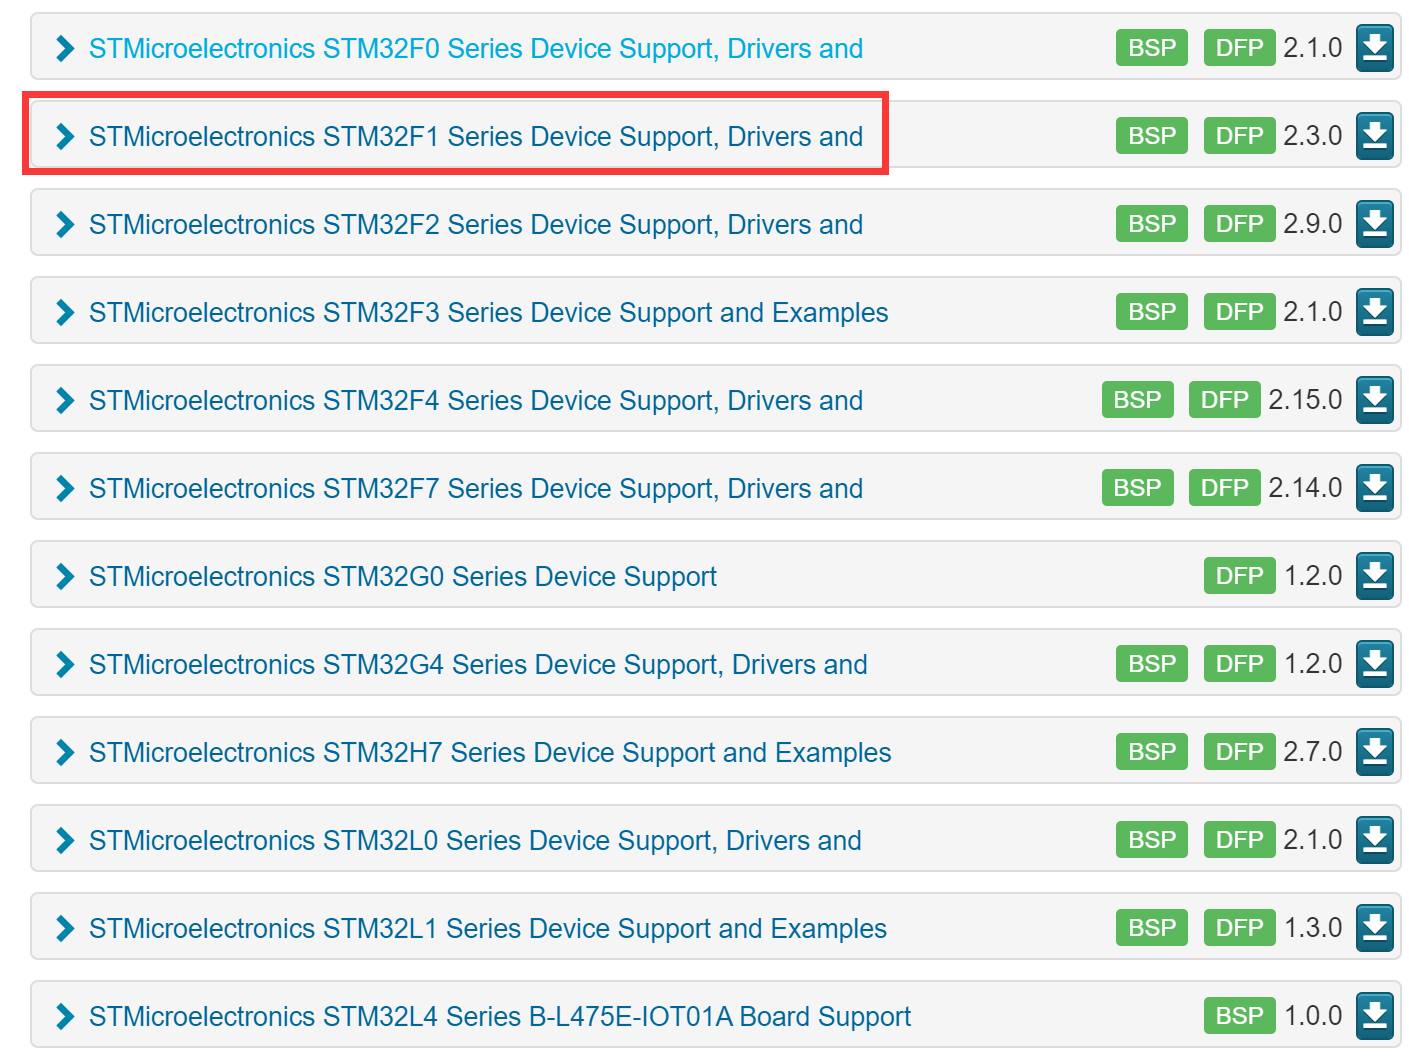
Task: Expand the STM32F2 Series row chevron
Action: 65,224
